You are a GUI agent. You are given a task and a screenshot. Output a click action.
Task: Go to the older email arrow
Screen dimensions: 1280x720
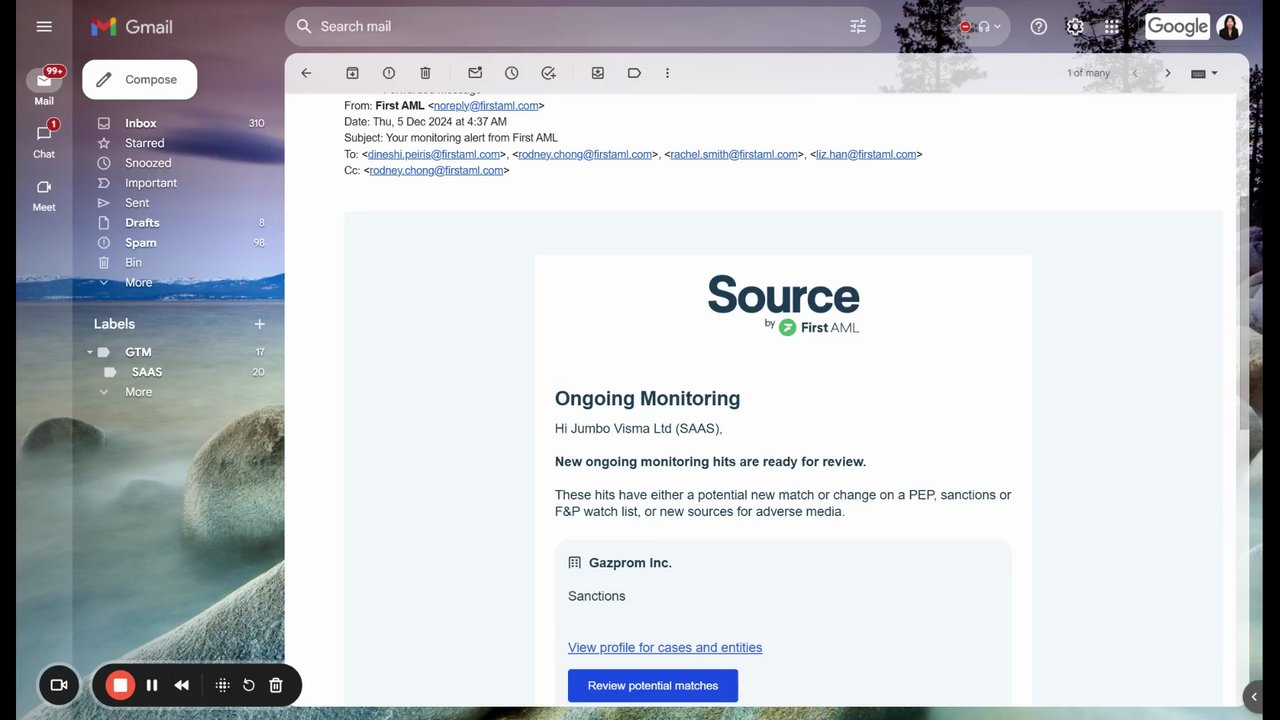coord(1167,73)
